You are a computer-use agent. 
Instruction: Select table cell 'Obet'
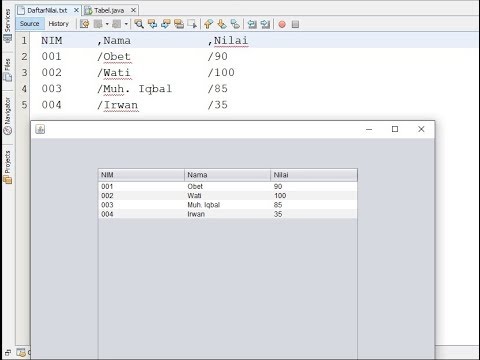pos(227,186)
